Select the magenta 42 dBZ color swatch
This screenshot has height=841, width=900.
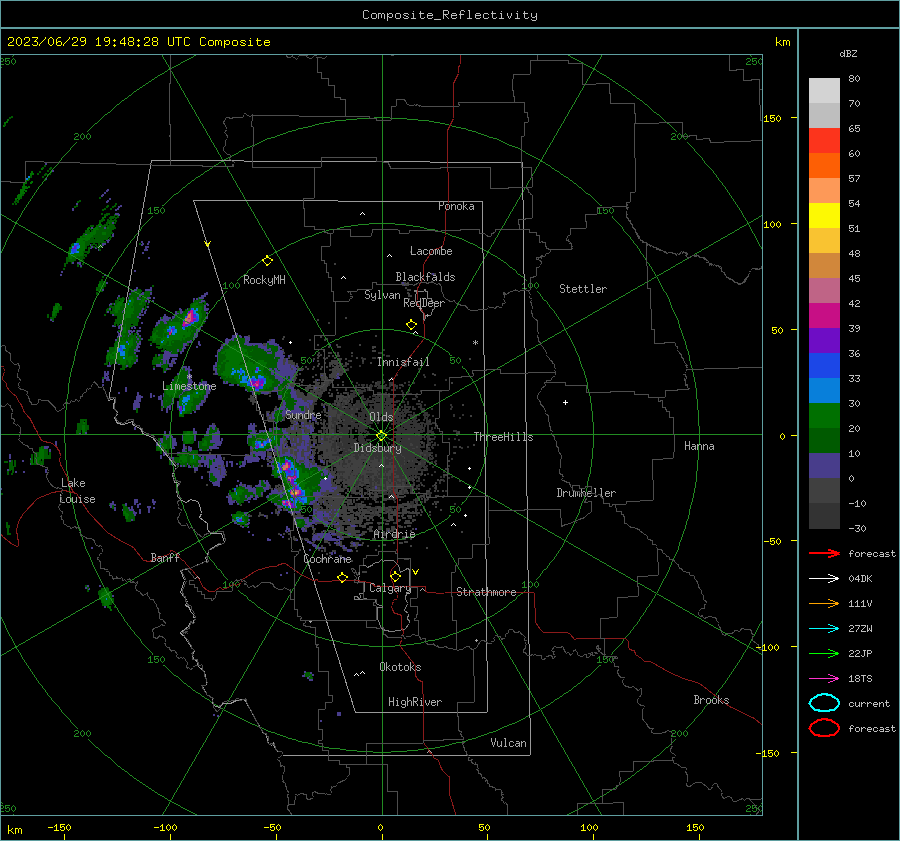(x=824, y=316)
